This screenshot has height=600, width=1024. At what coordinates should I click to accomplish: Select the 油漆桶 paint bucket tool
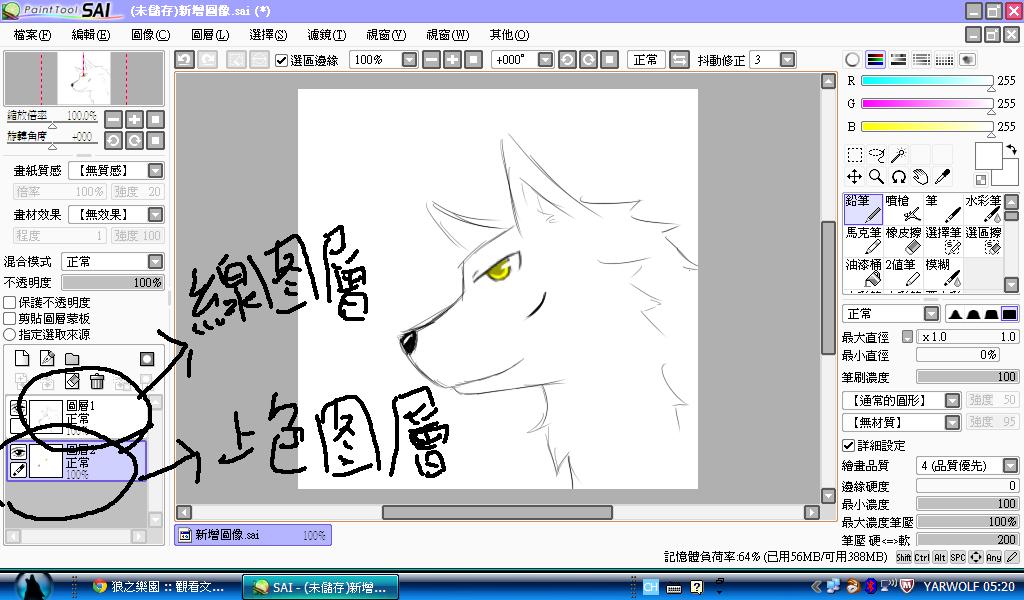click(863, 273)
